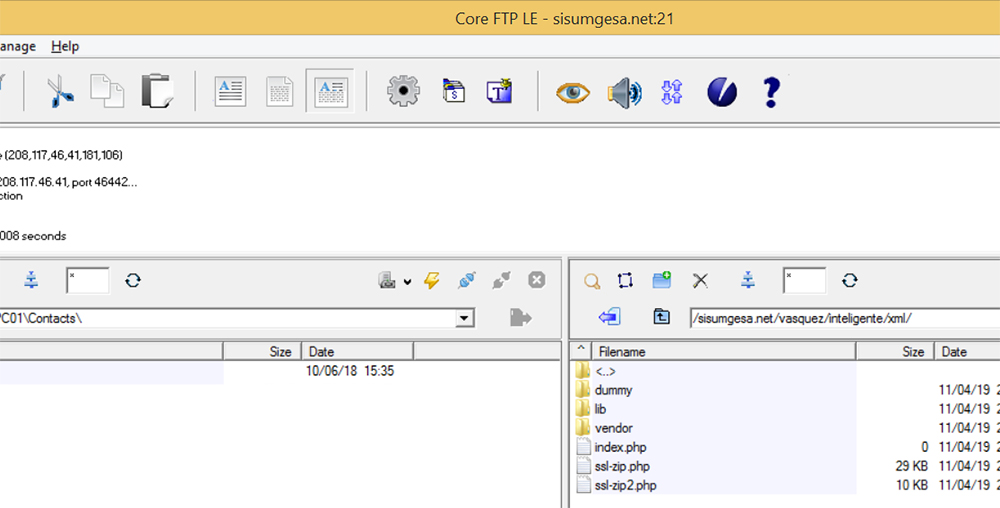This screenshot has height=508, width=1000.
Task: Click the 29 KB size cell
Action: (x=911, y=467)
